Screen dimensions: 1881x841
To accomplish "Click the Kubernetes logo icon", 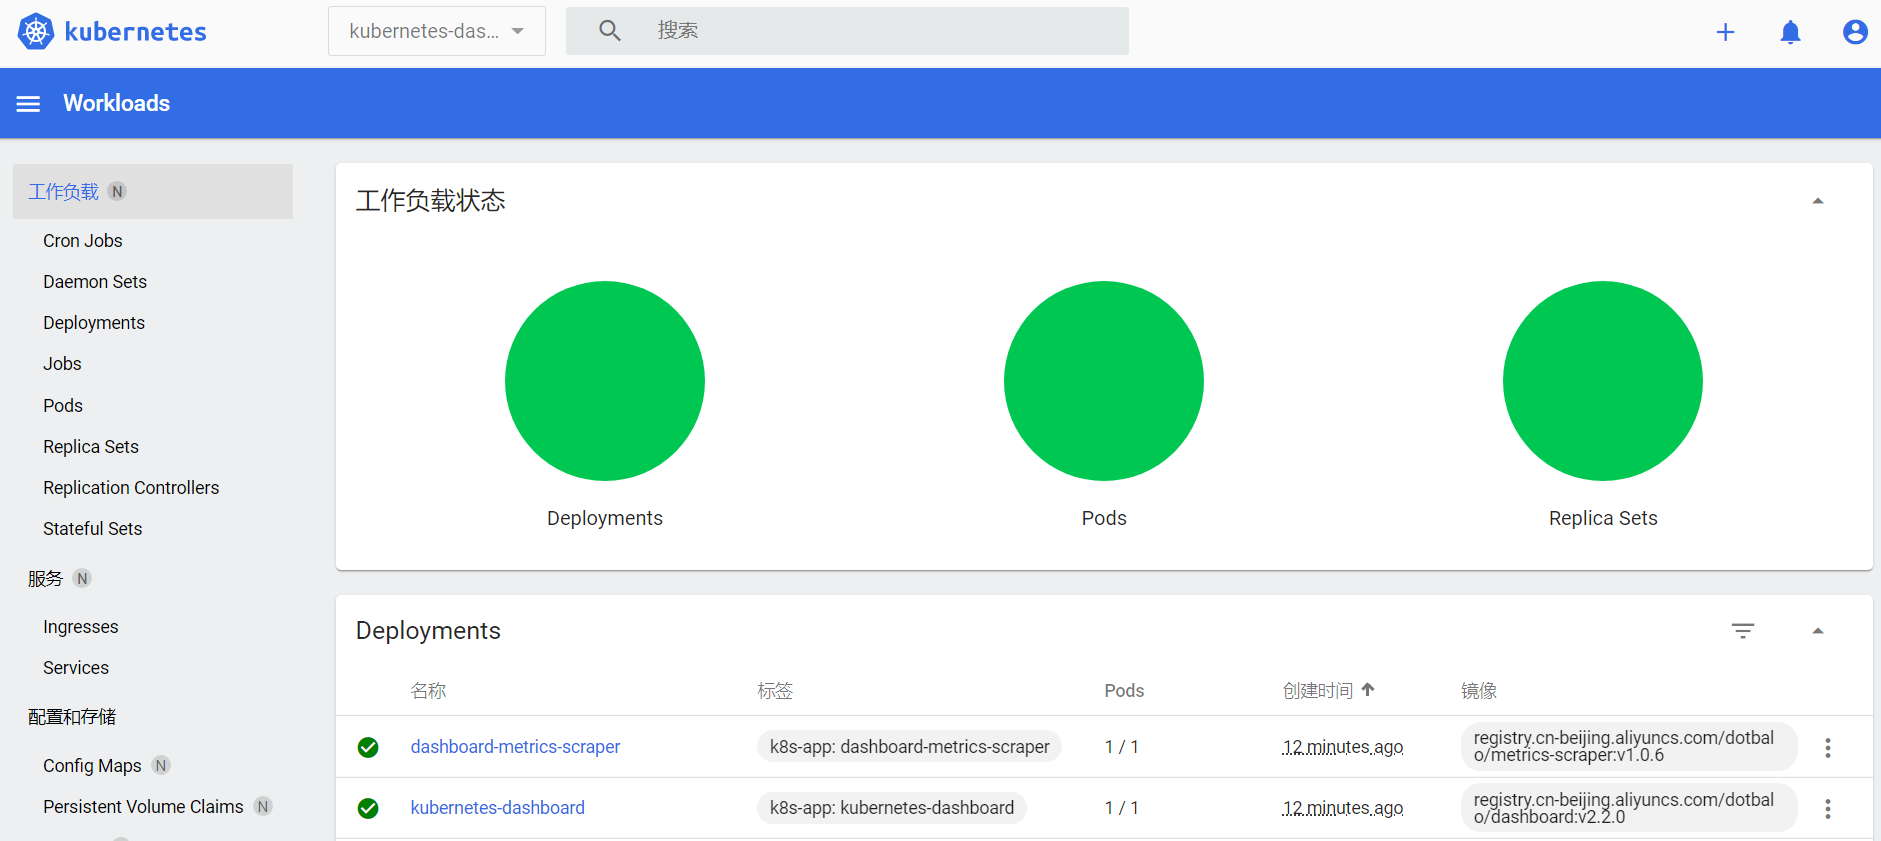I will pyautogui.click(x=36, y=31).
